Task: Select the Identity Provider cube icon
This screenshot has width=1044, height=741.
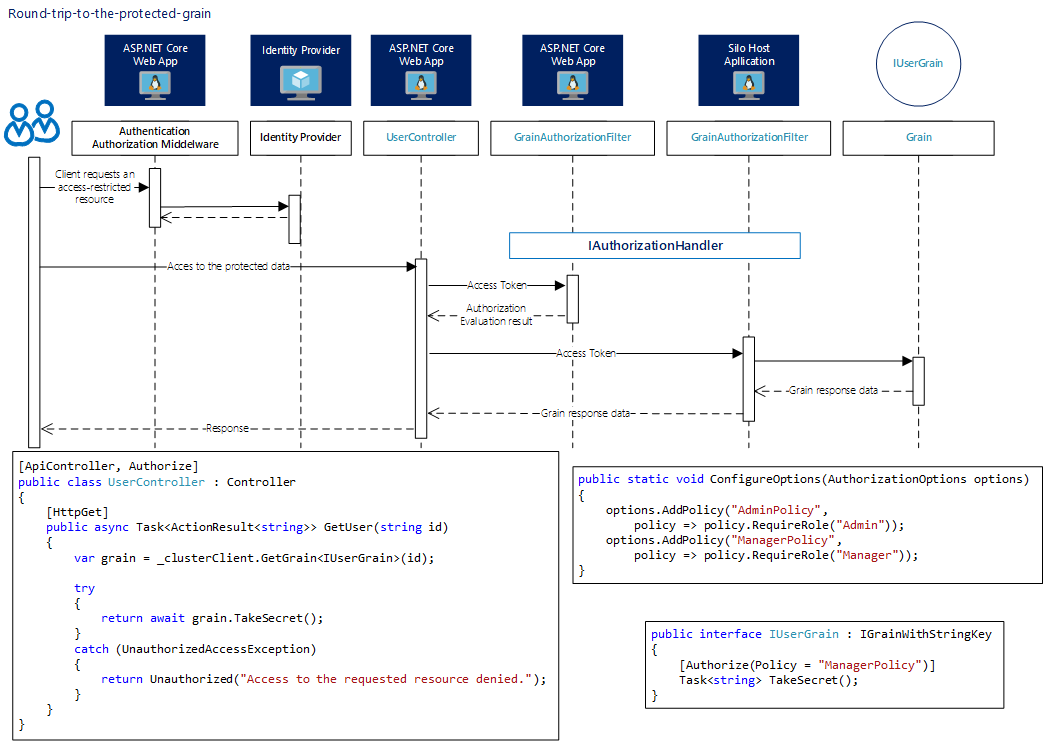Action: (x=300, y=79)
